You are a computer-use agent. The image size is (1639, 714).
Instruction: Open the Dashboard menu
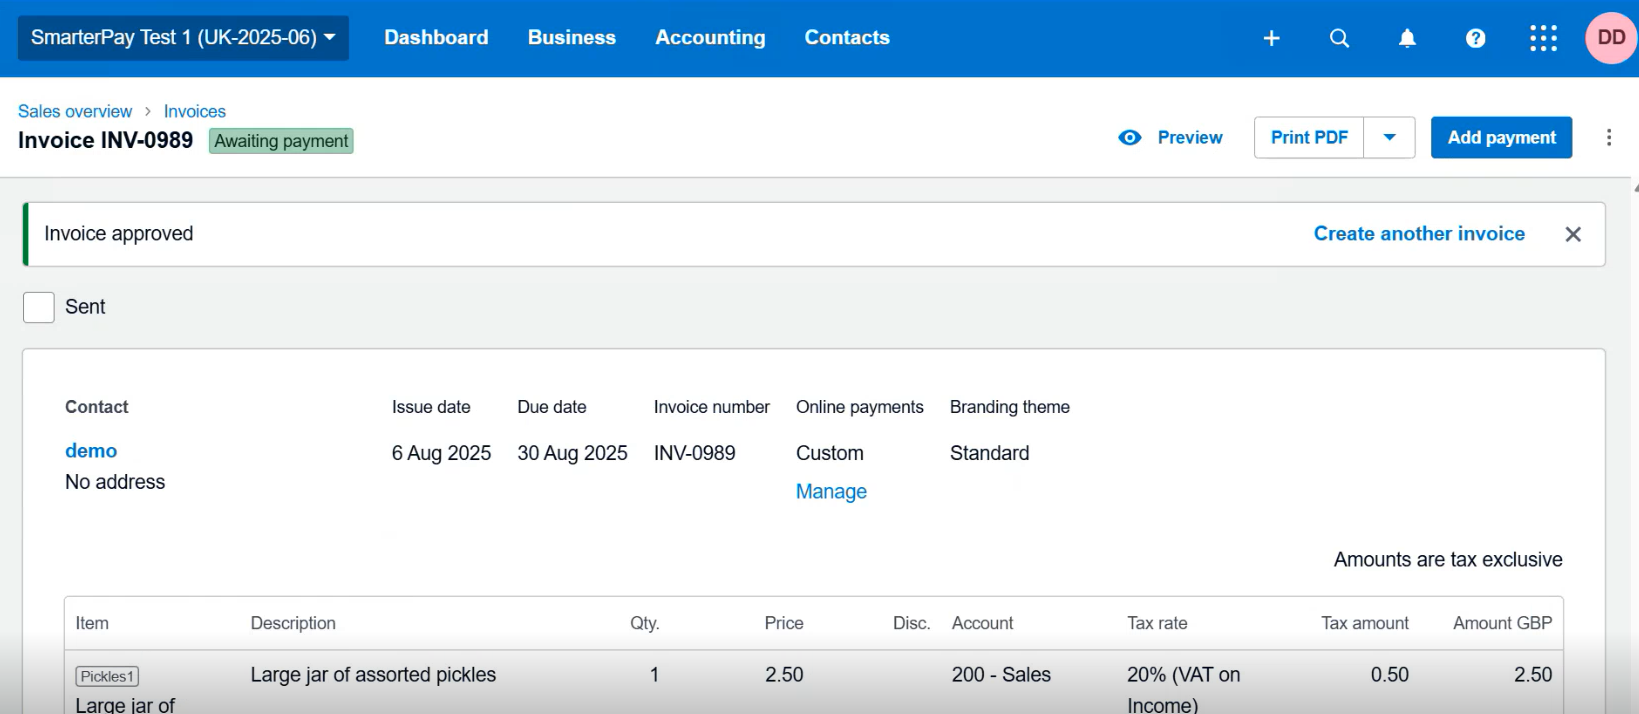(x=436, y=38)
